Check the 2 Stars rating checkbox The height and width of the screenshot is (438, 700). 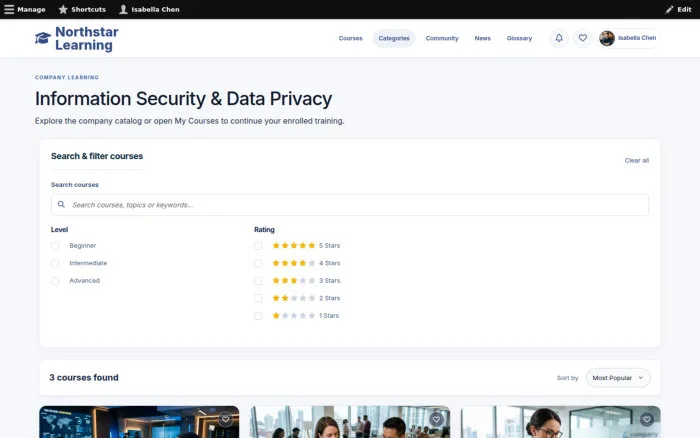(258, 298)
